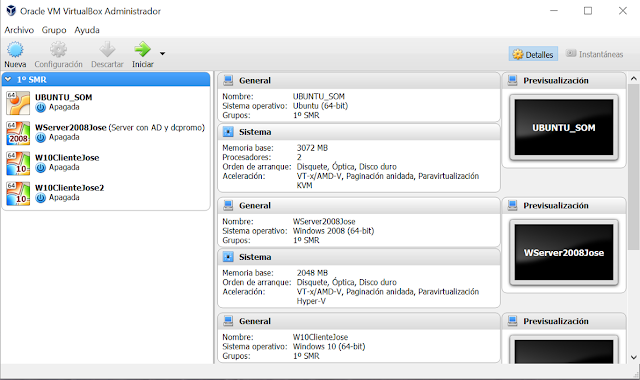Open the General header link for UBUNTU_SOM
This screenshot has height=380, width=640.
[255, 80]
